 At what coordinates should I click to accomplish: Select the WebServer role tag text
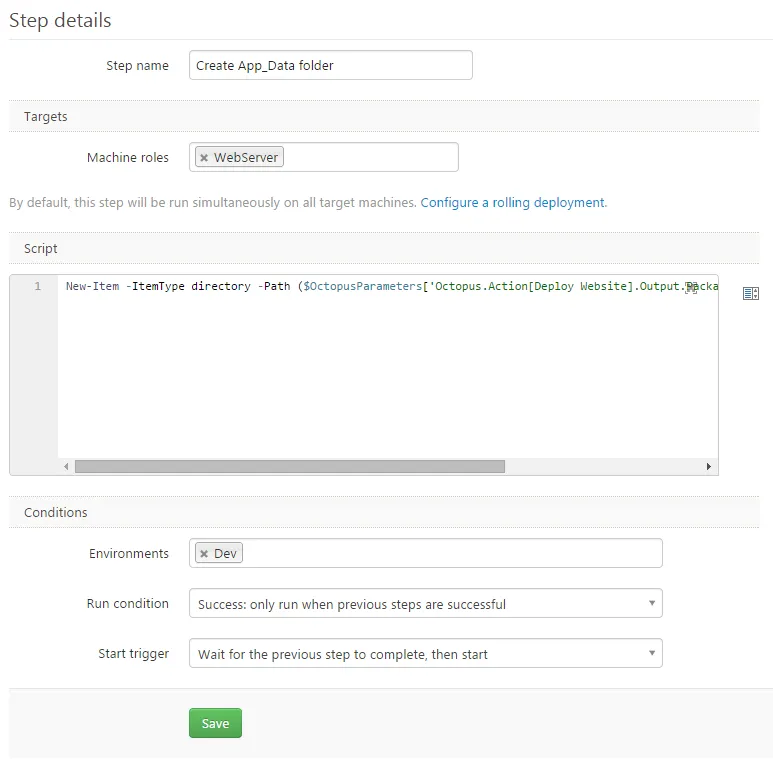click(x=246, y=158)
